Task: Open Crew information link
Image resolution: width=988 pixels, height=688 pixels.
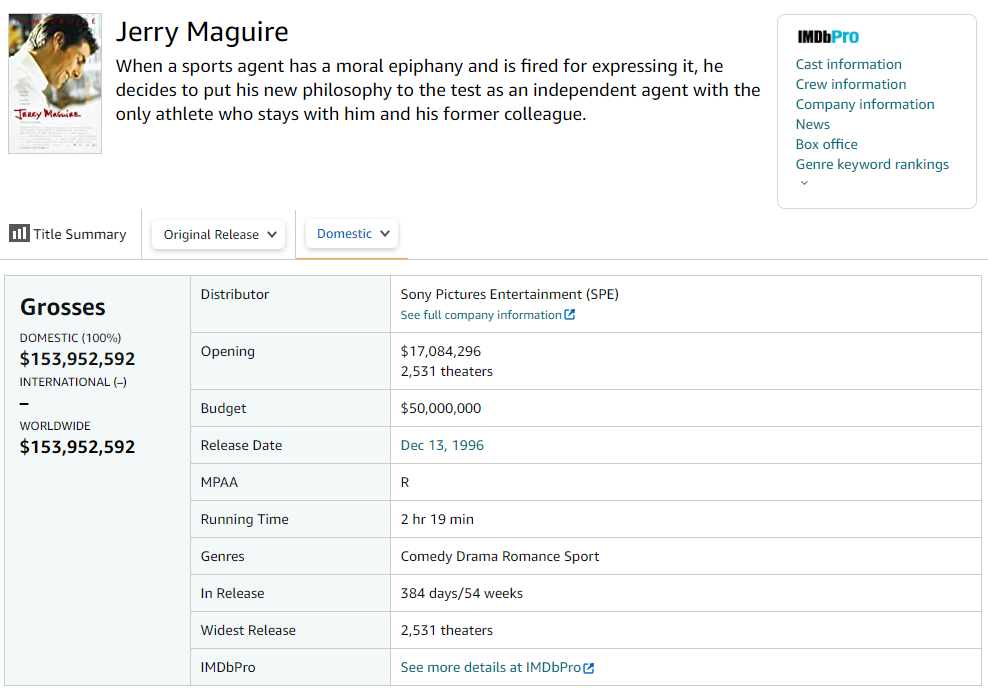Action: tap(851, 84)
